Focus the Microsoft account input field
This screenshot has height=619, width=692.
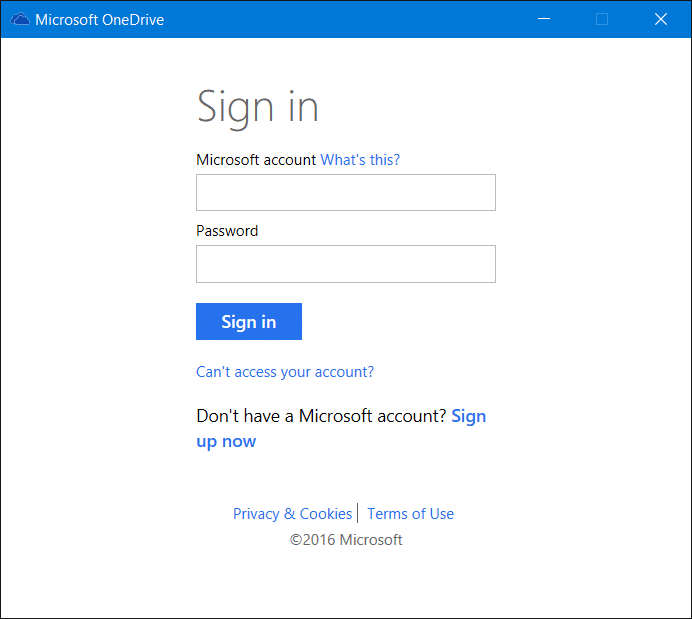(346, 192)
